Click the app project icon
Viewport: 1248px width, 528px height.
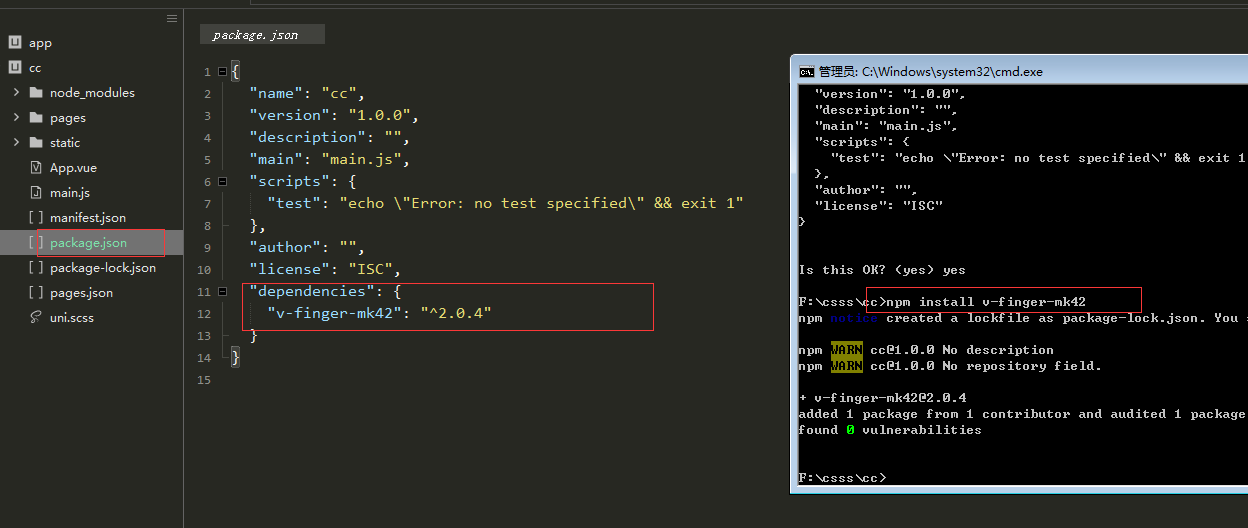click(x=15, y=43)
